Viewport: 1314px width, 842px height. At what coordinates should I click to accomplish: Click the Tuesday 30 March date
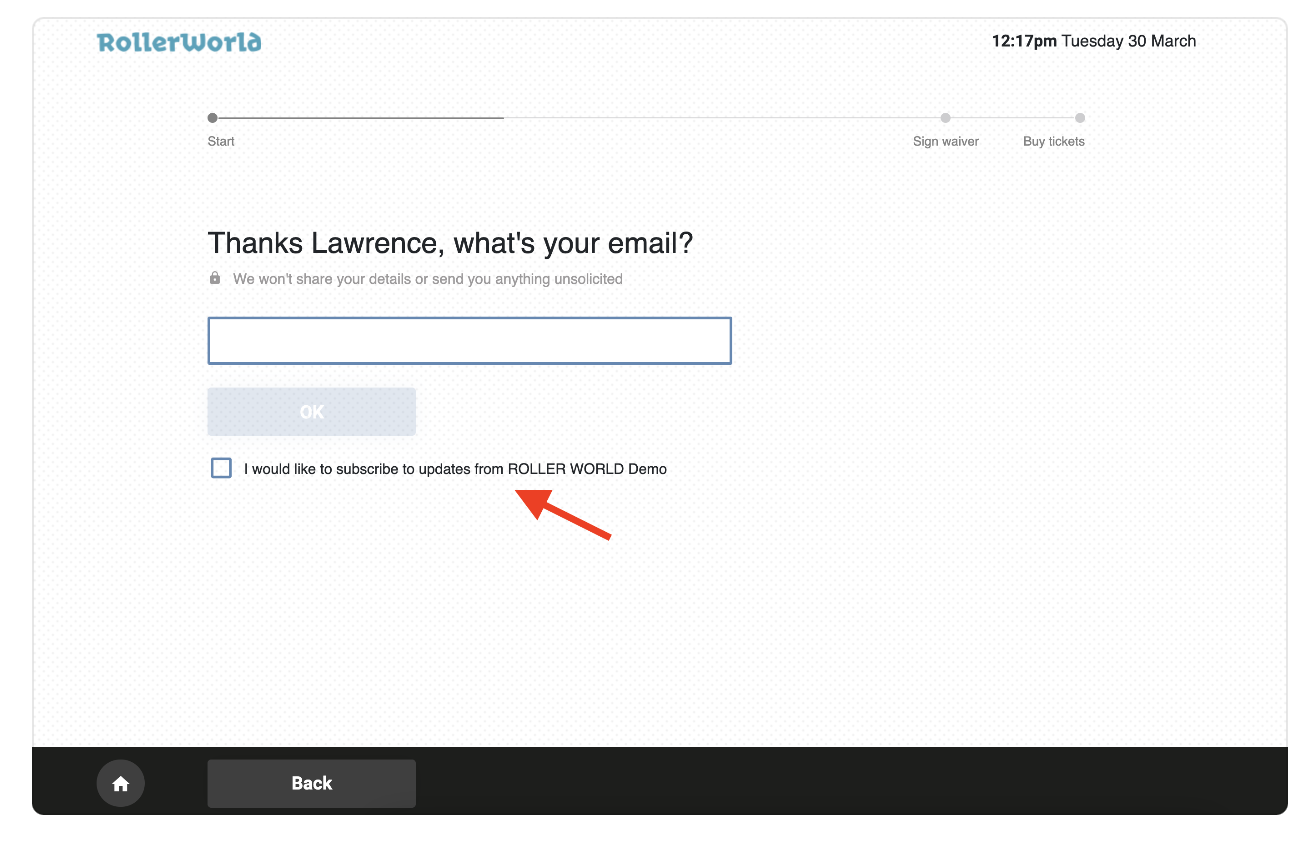pos(1129,41)
